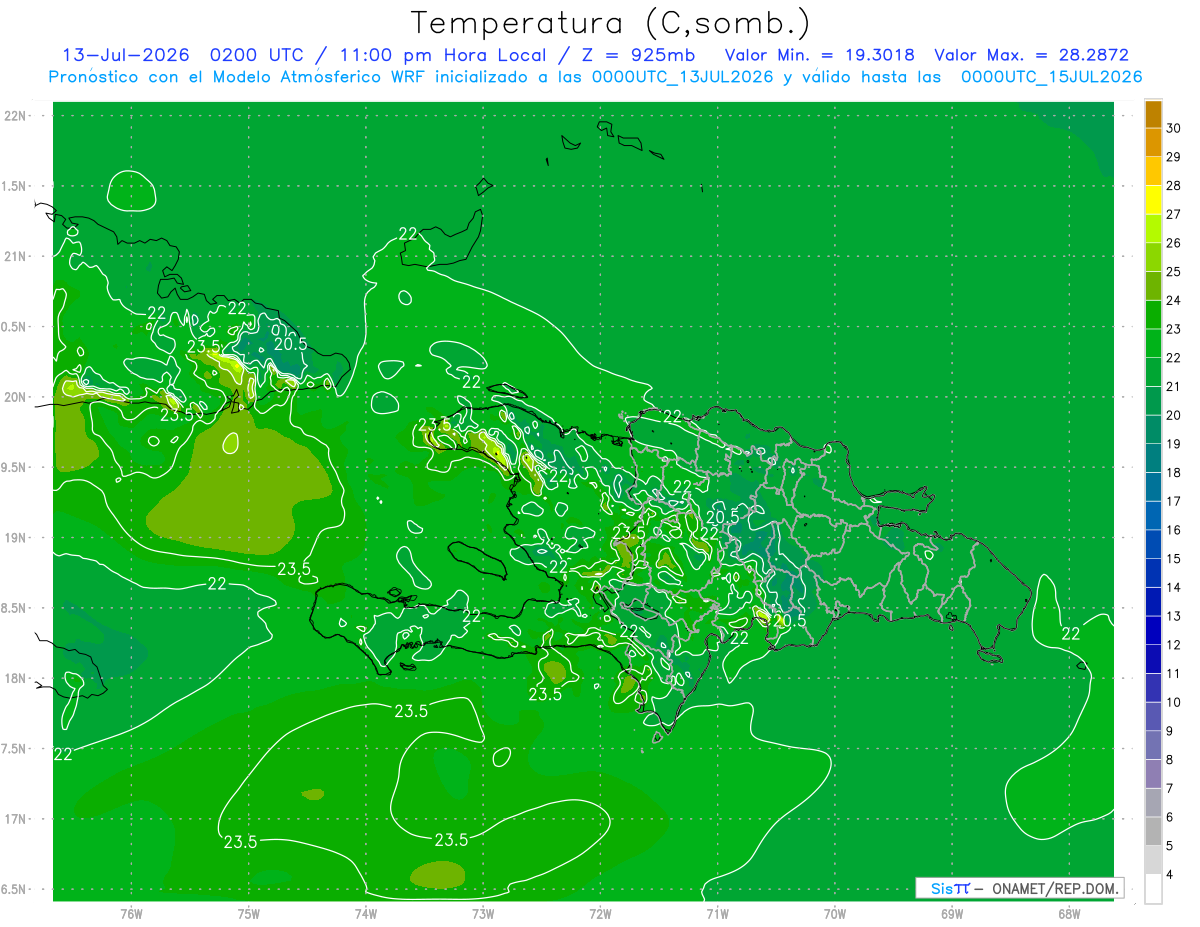The image size is (1200, 927).
Task: Click the 21N latitude axis label
Action: click(16, 256)
